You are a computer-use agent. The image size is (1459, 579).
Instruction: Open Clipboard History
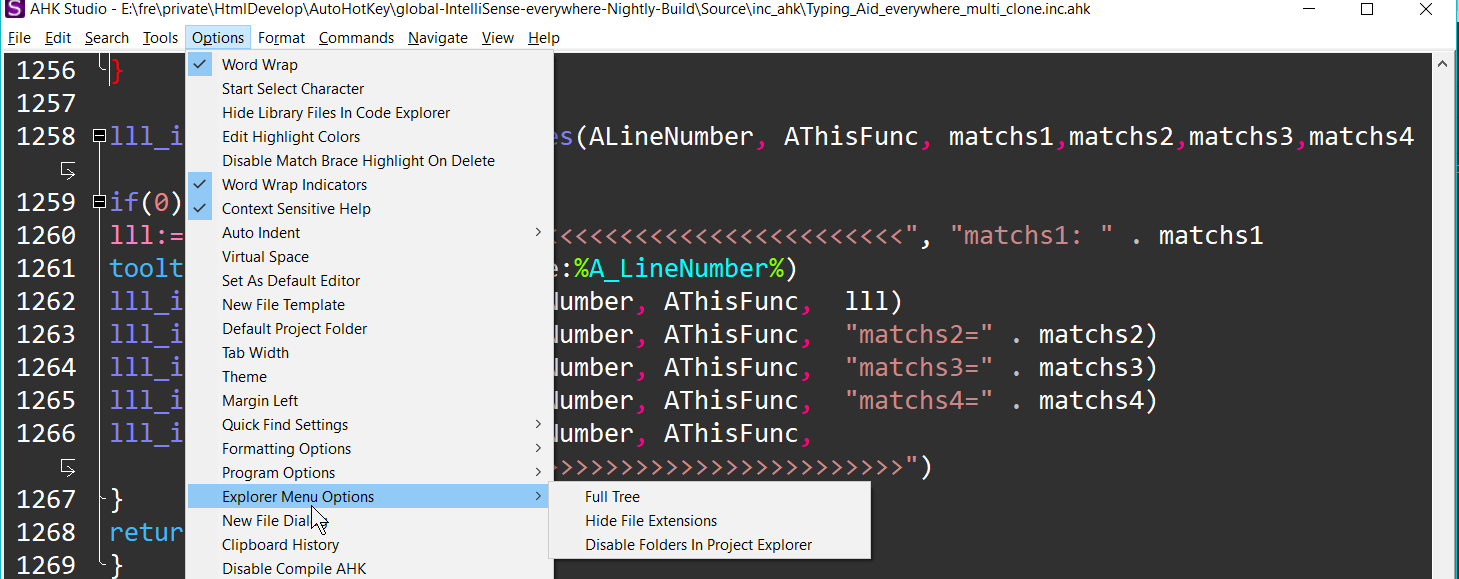[370, 545]
